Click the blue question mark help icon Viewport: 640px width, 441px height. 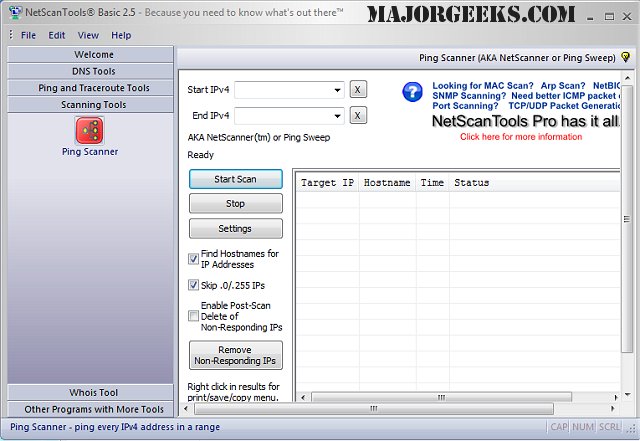point(412,91)
